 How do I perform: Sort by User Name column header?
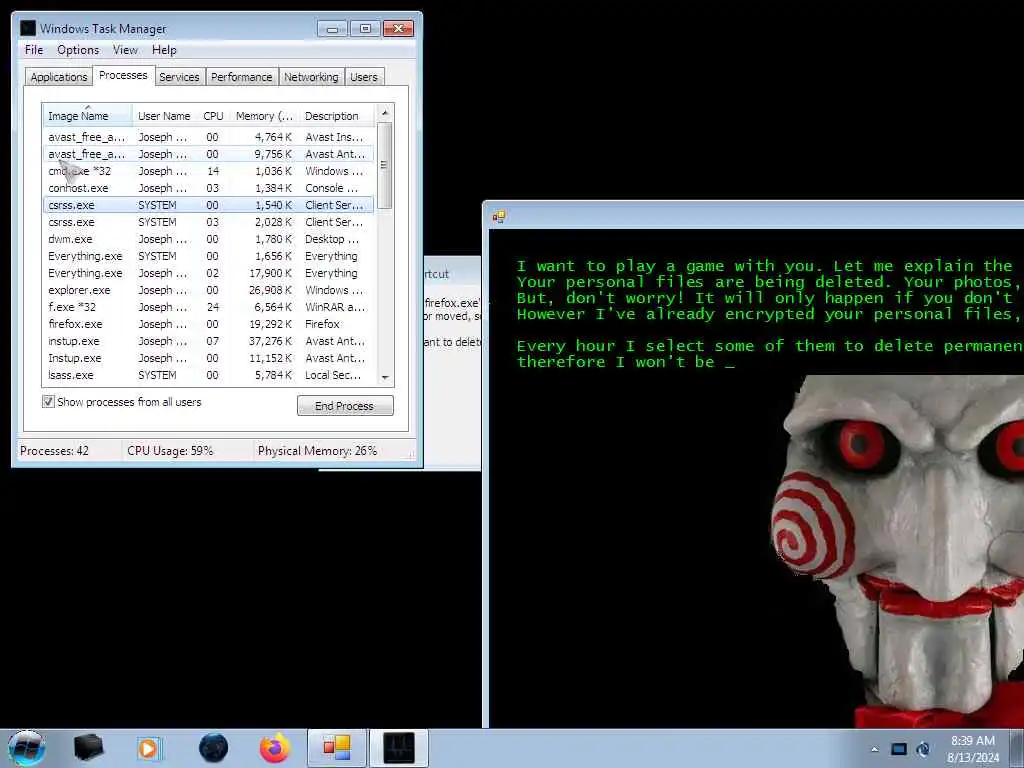pos(164,116)
